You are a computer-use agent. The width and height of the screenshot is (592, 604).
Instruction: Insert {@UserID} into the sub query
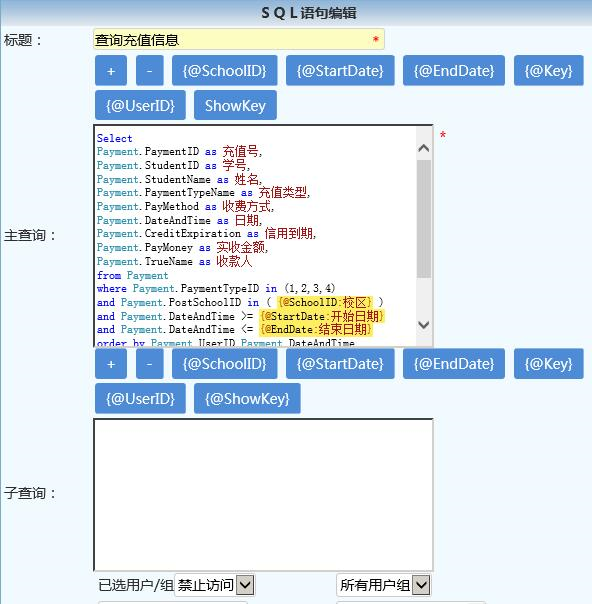click(x=140, y=398)
